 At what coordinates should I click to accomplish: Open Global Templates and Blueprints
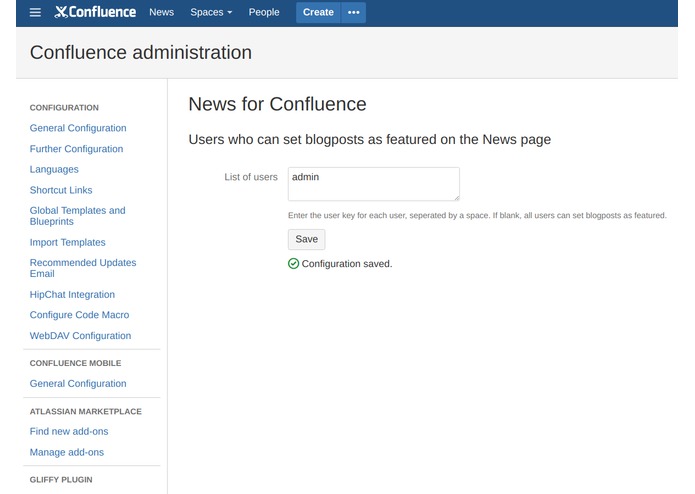78,216
